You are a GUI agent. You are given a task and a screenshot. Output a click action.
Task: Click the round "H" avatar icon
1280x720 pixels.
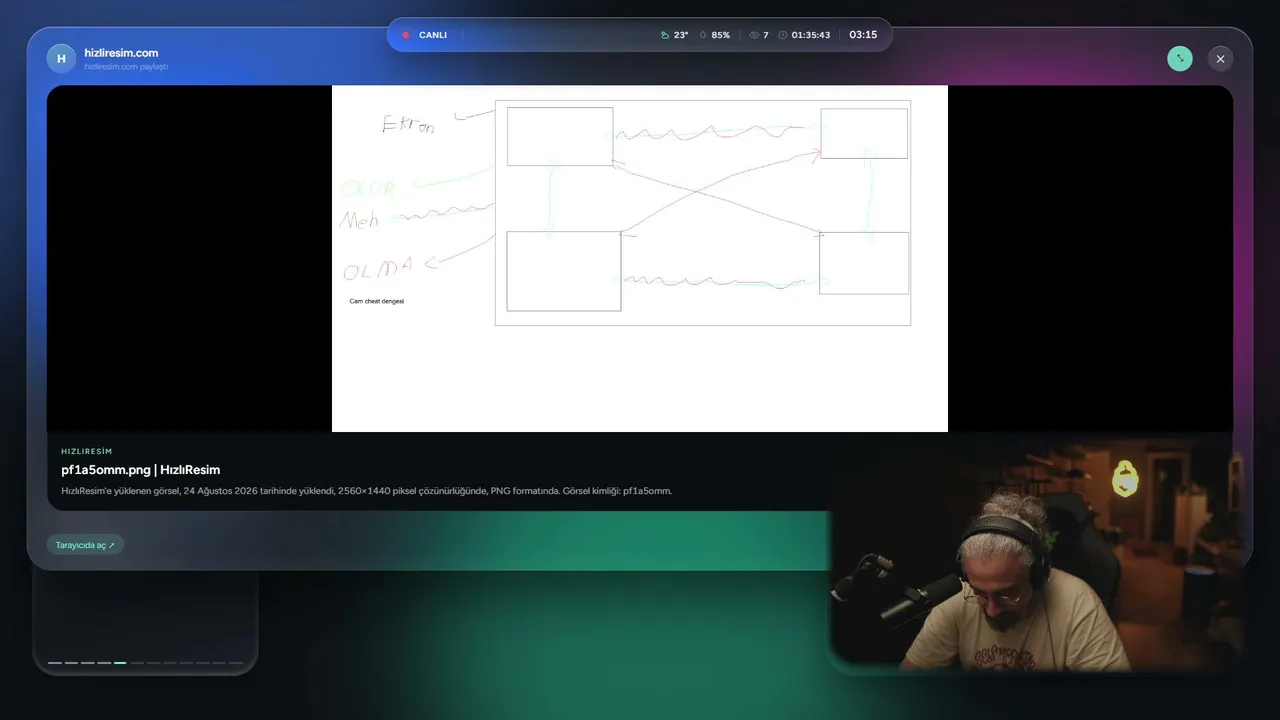tap(61, 59)
